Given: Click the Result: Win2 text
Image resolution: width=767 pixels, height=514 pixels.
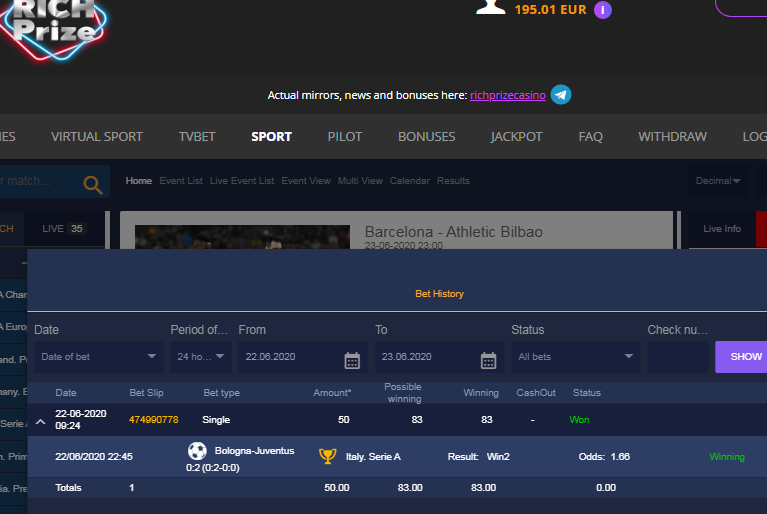Looking at the screenshot, I should 478,457.
